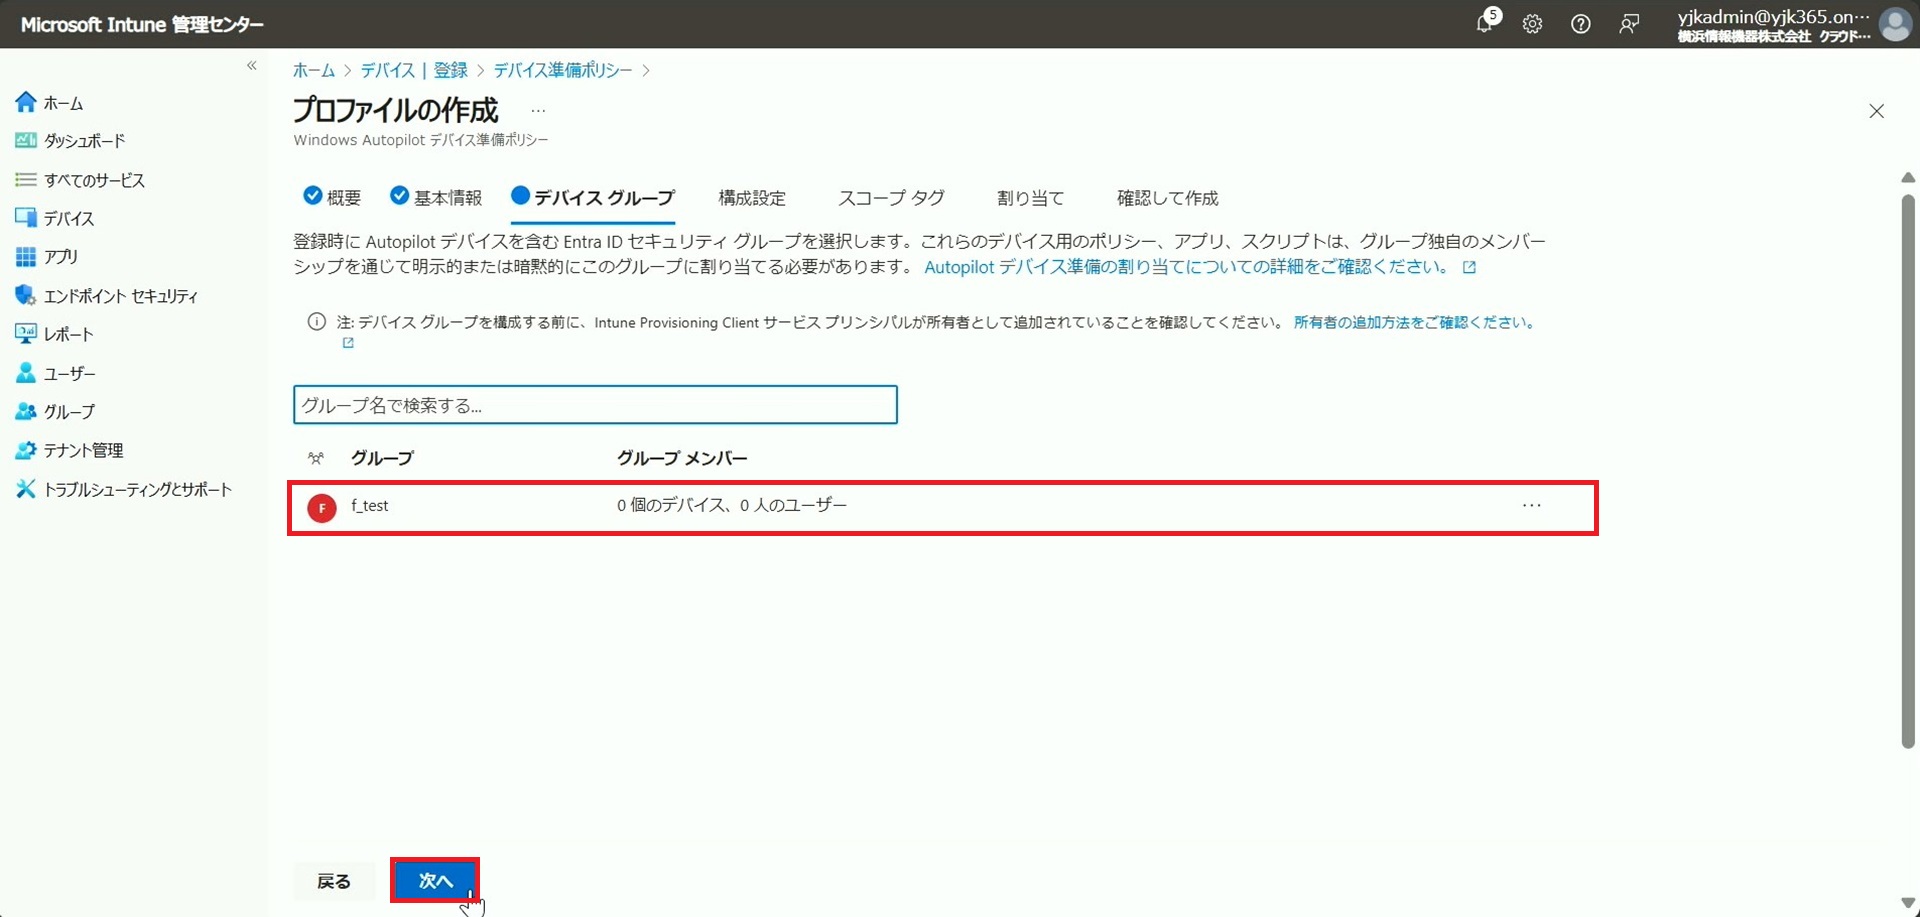Click the 戻る back button

tap(334, 881)
